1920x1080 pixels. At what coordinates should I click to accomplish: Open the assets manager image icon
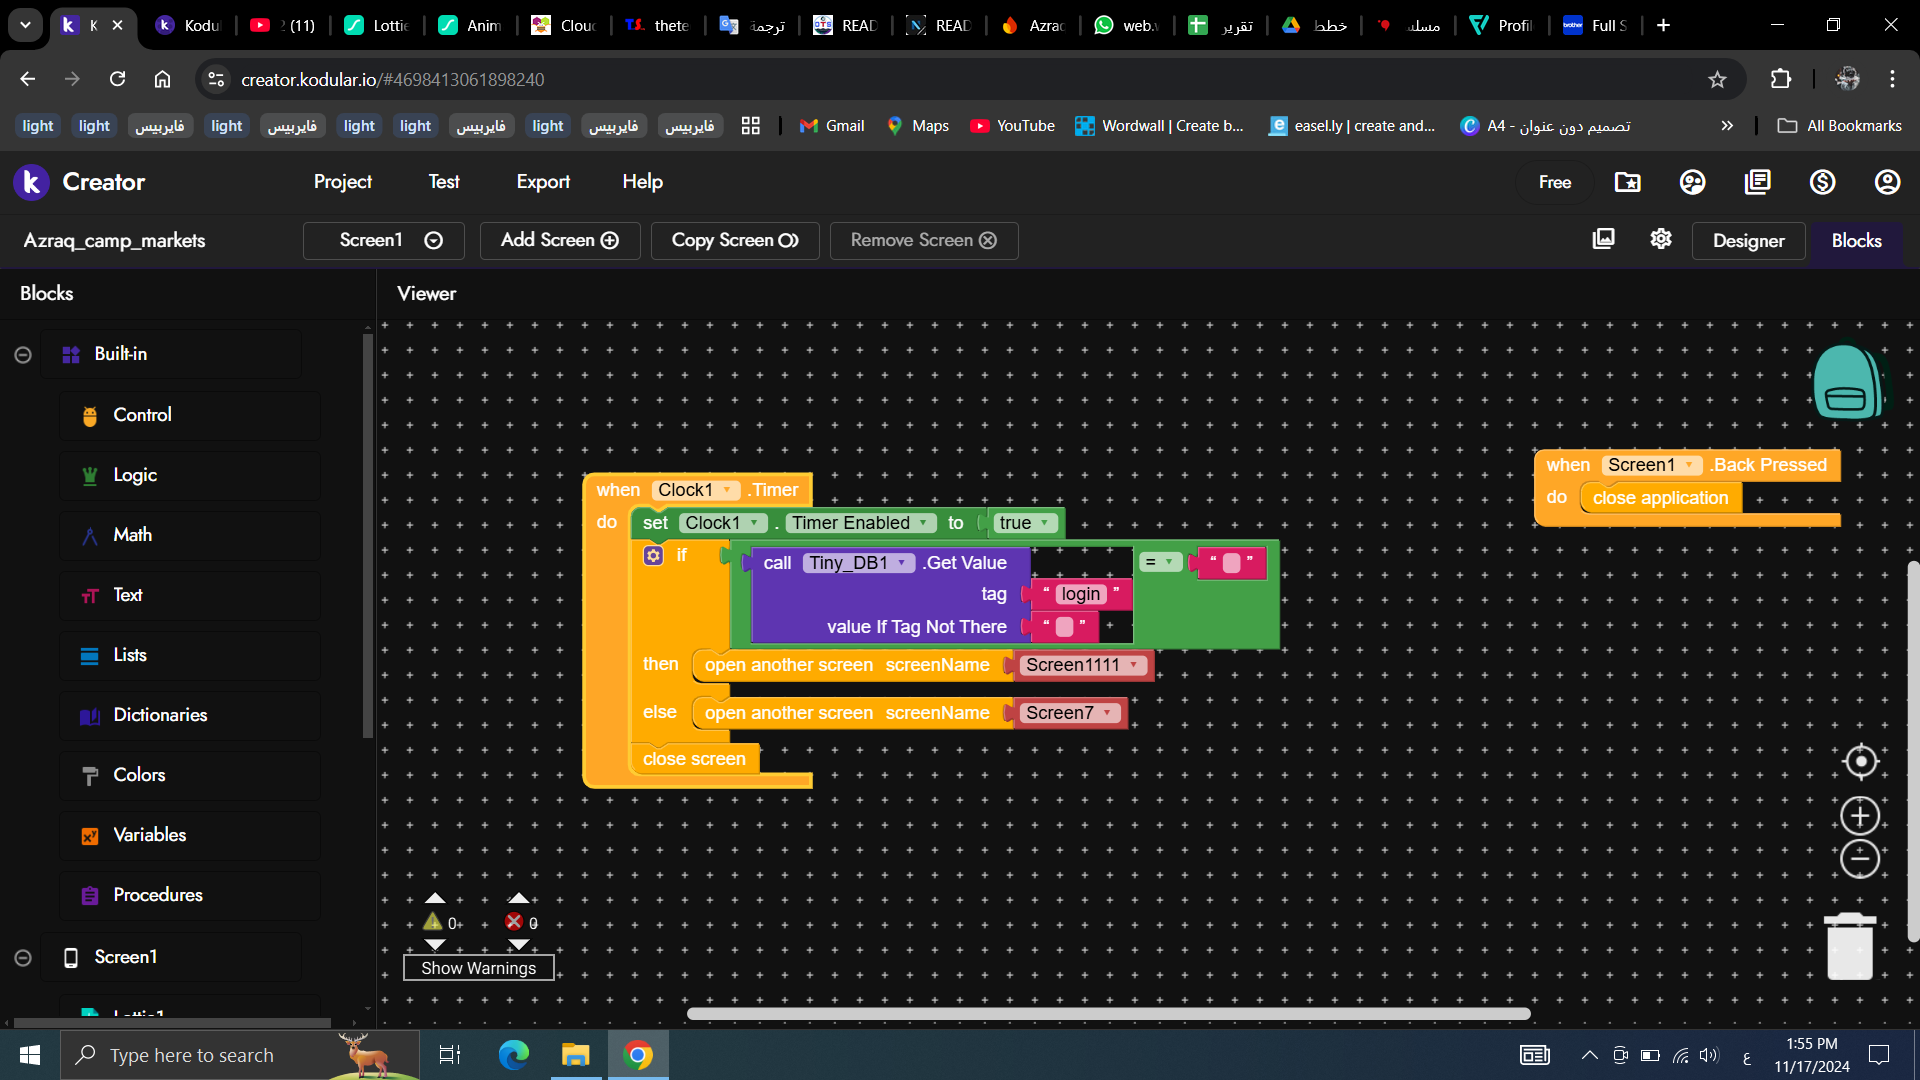(x=1603, y=239)
